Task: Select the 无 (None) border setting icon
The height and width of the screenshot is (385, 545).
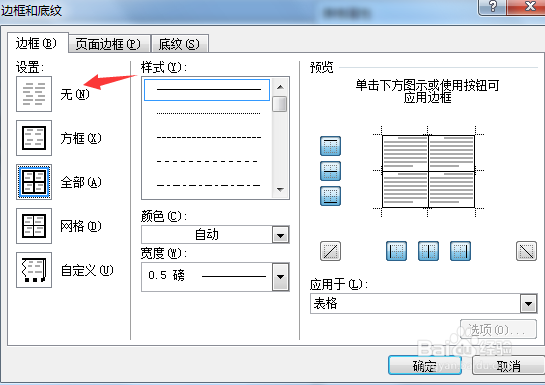Action: click(34, 94)
